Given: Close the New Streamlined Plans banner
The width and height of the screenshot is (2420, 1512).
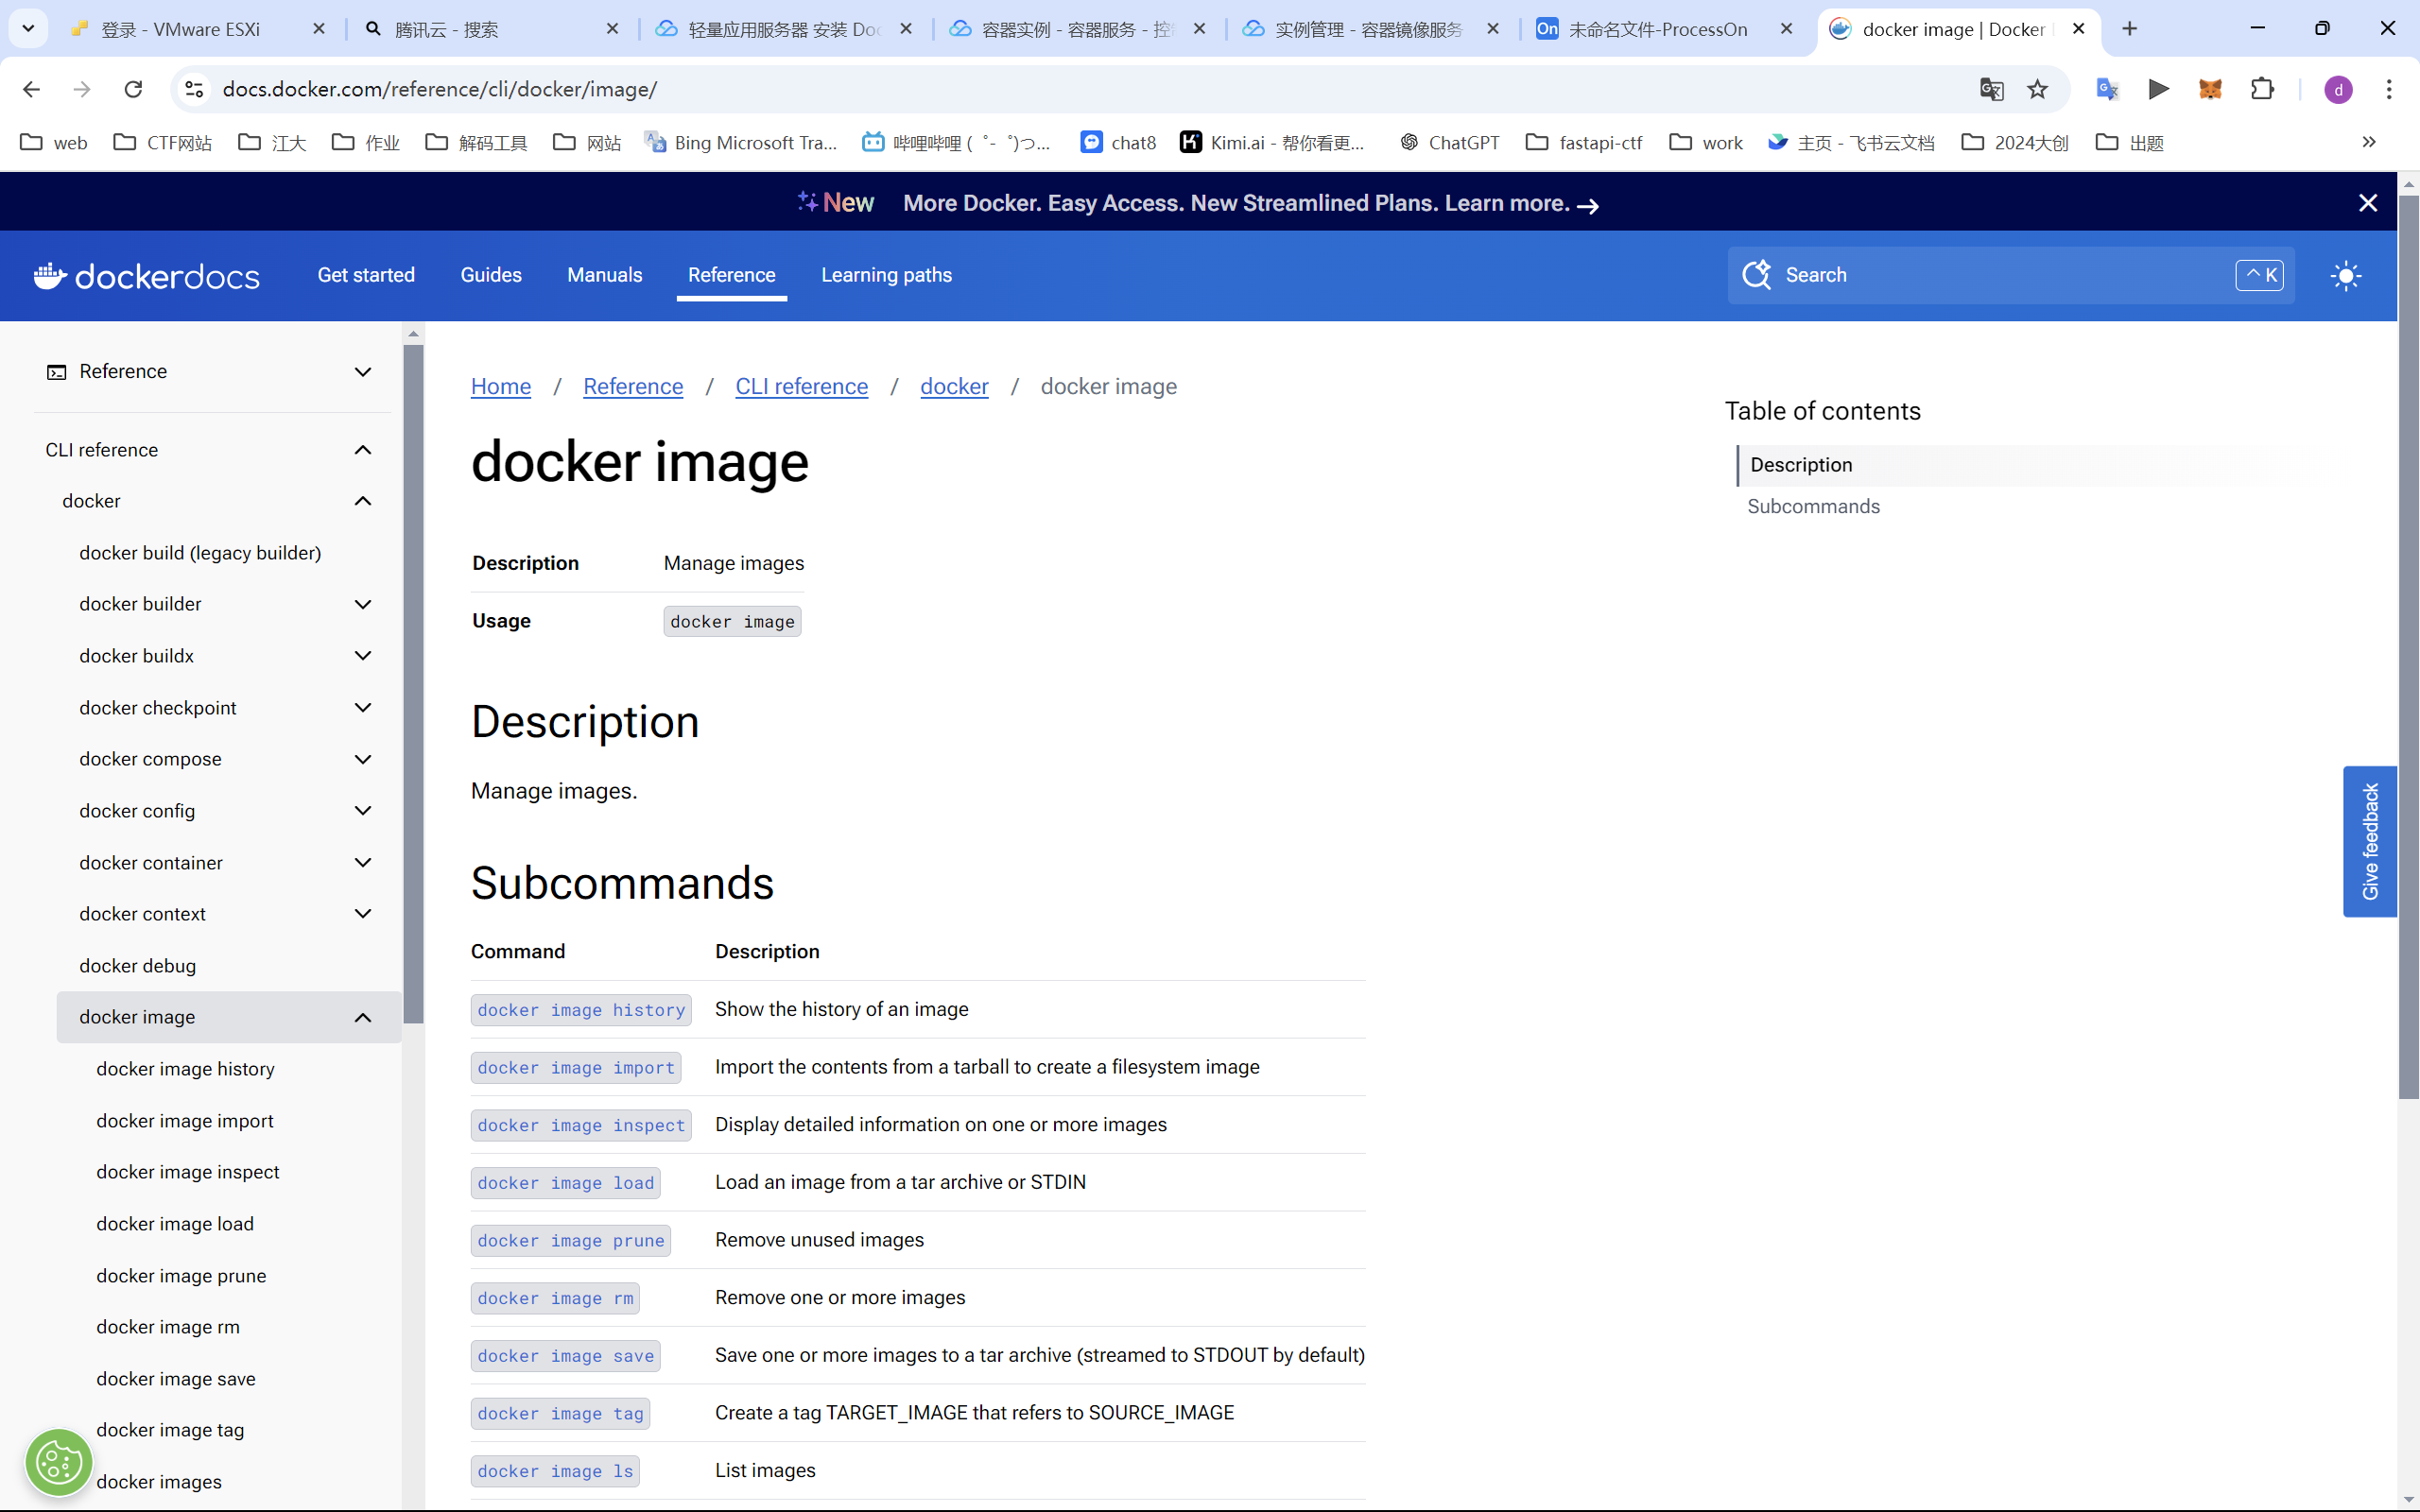Looking at the screenshot, I should tap(2367, 204).
